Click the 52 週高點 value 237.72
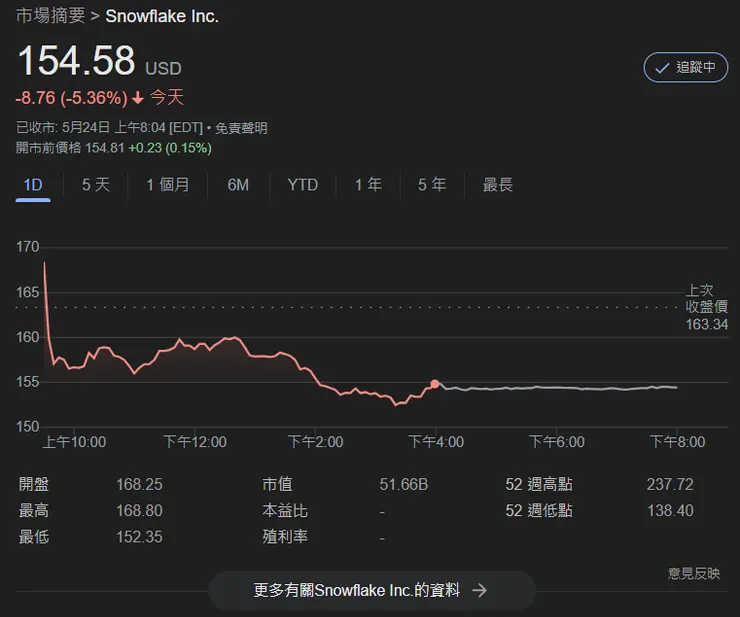The width and height of the screenshot is (740, 617). tap(670, 484)
